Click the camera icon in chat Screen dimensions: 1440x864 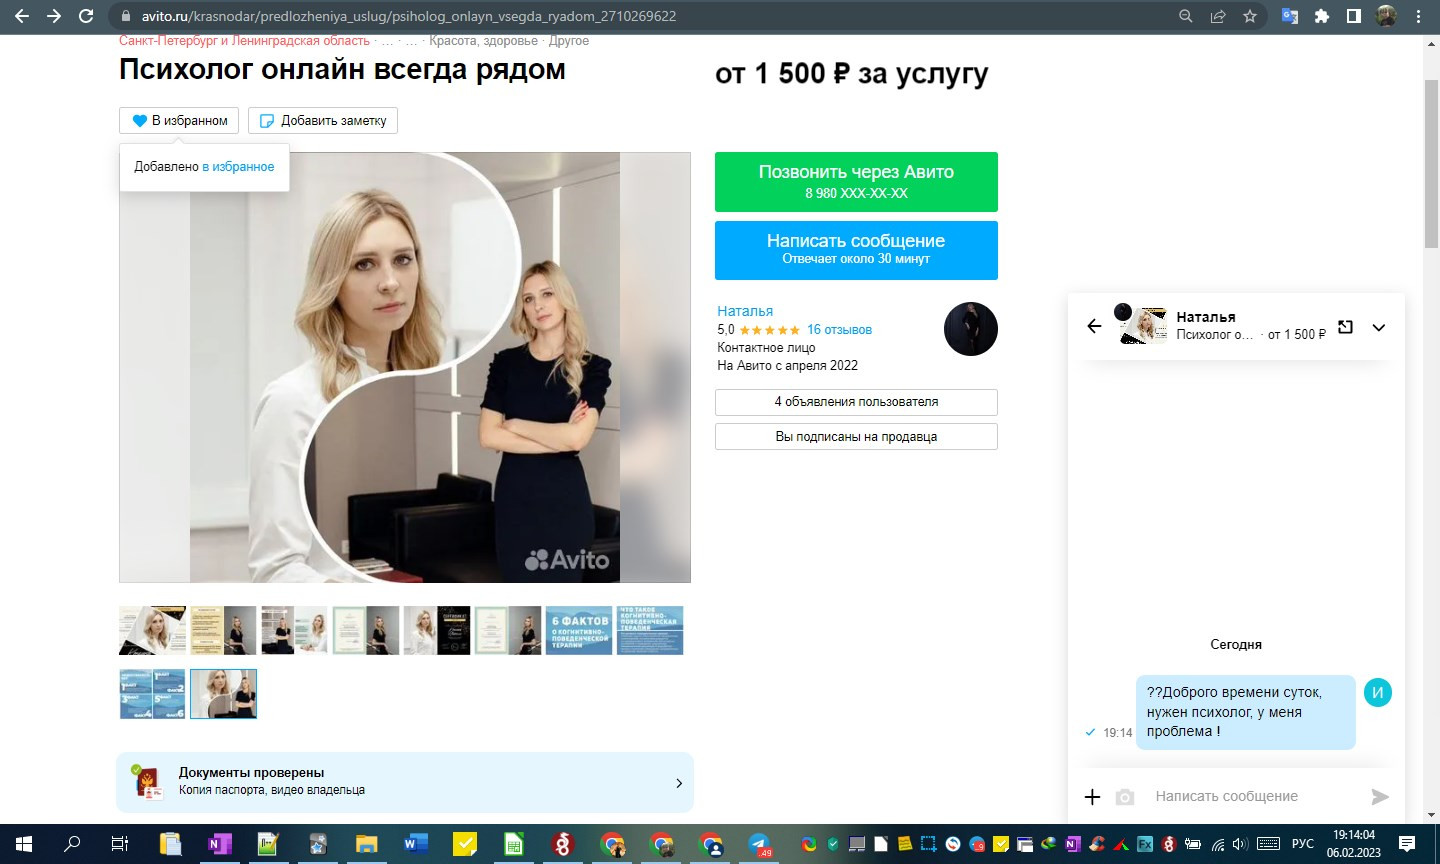(x=1125, y=797)
